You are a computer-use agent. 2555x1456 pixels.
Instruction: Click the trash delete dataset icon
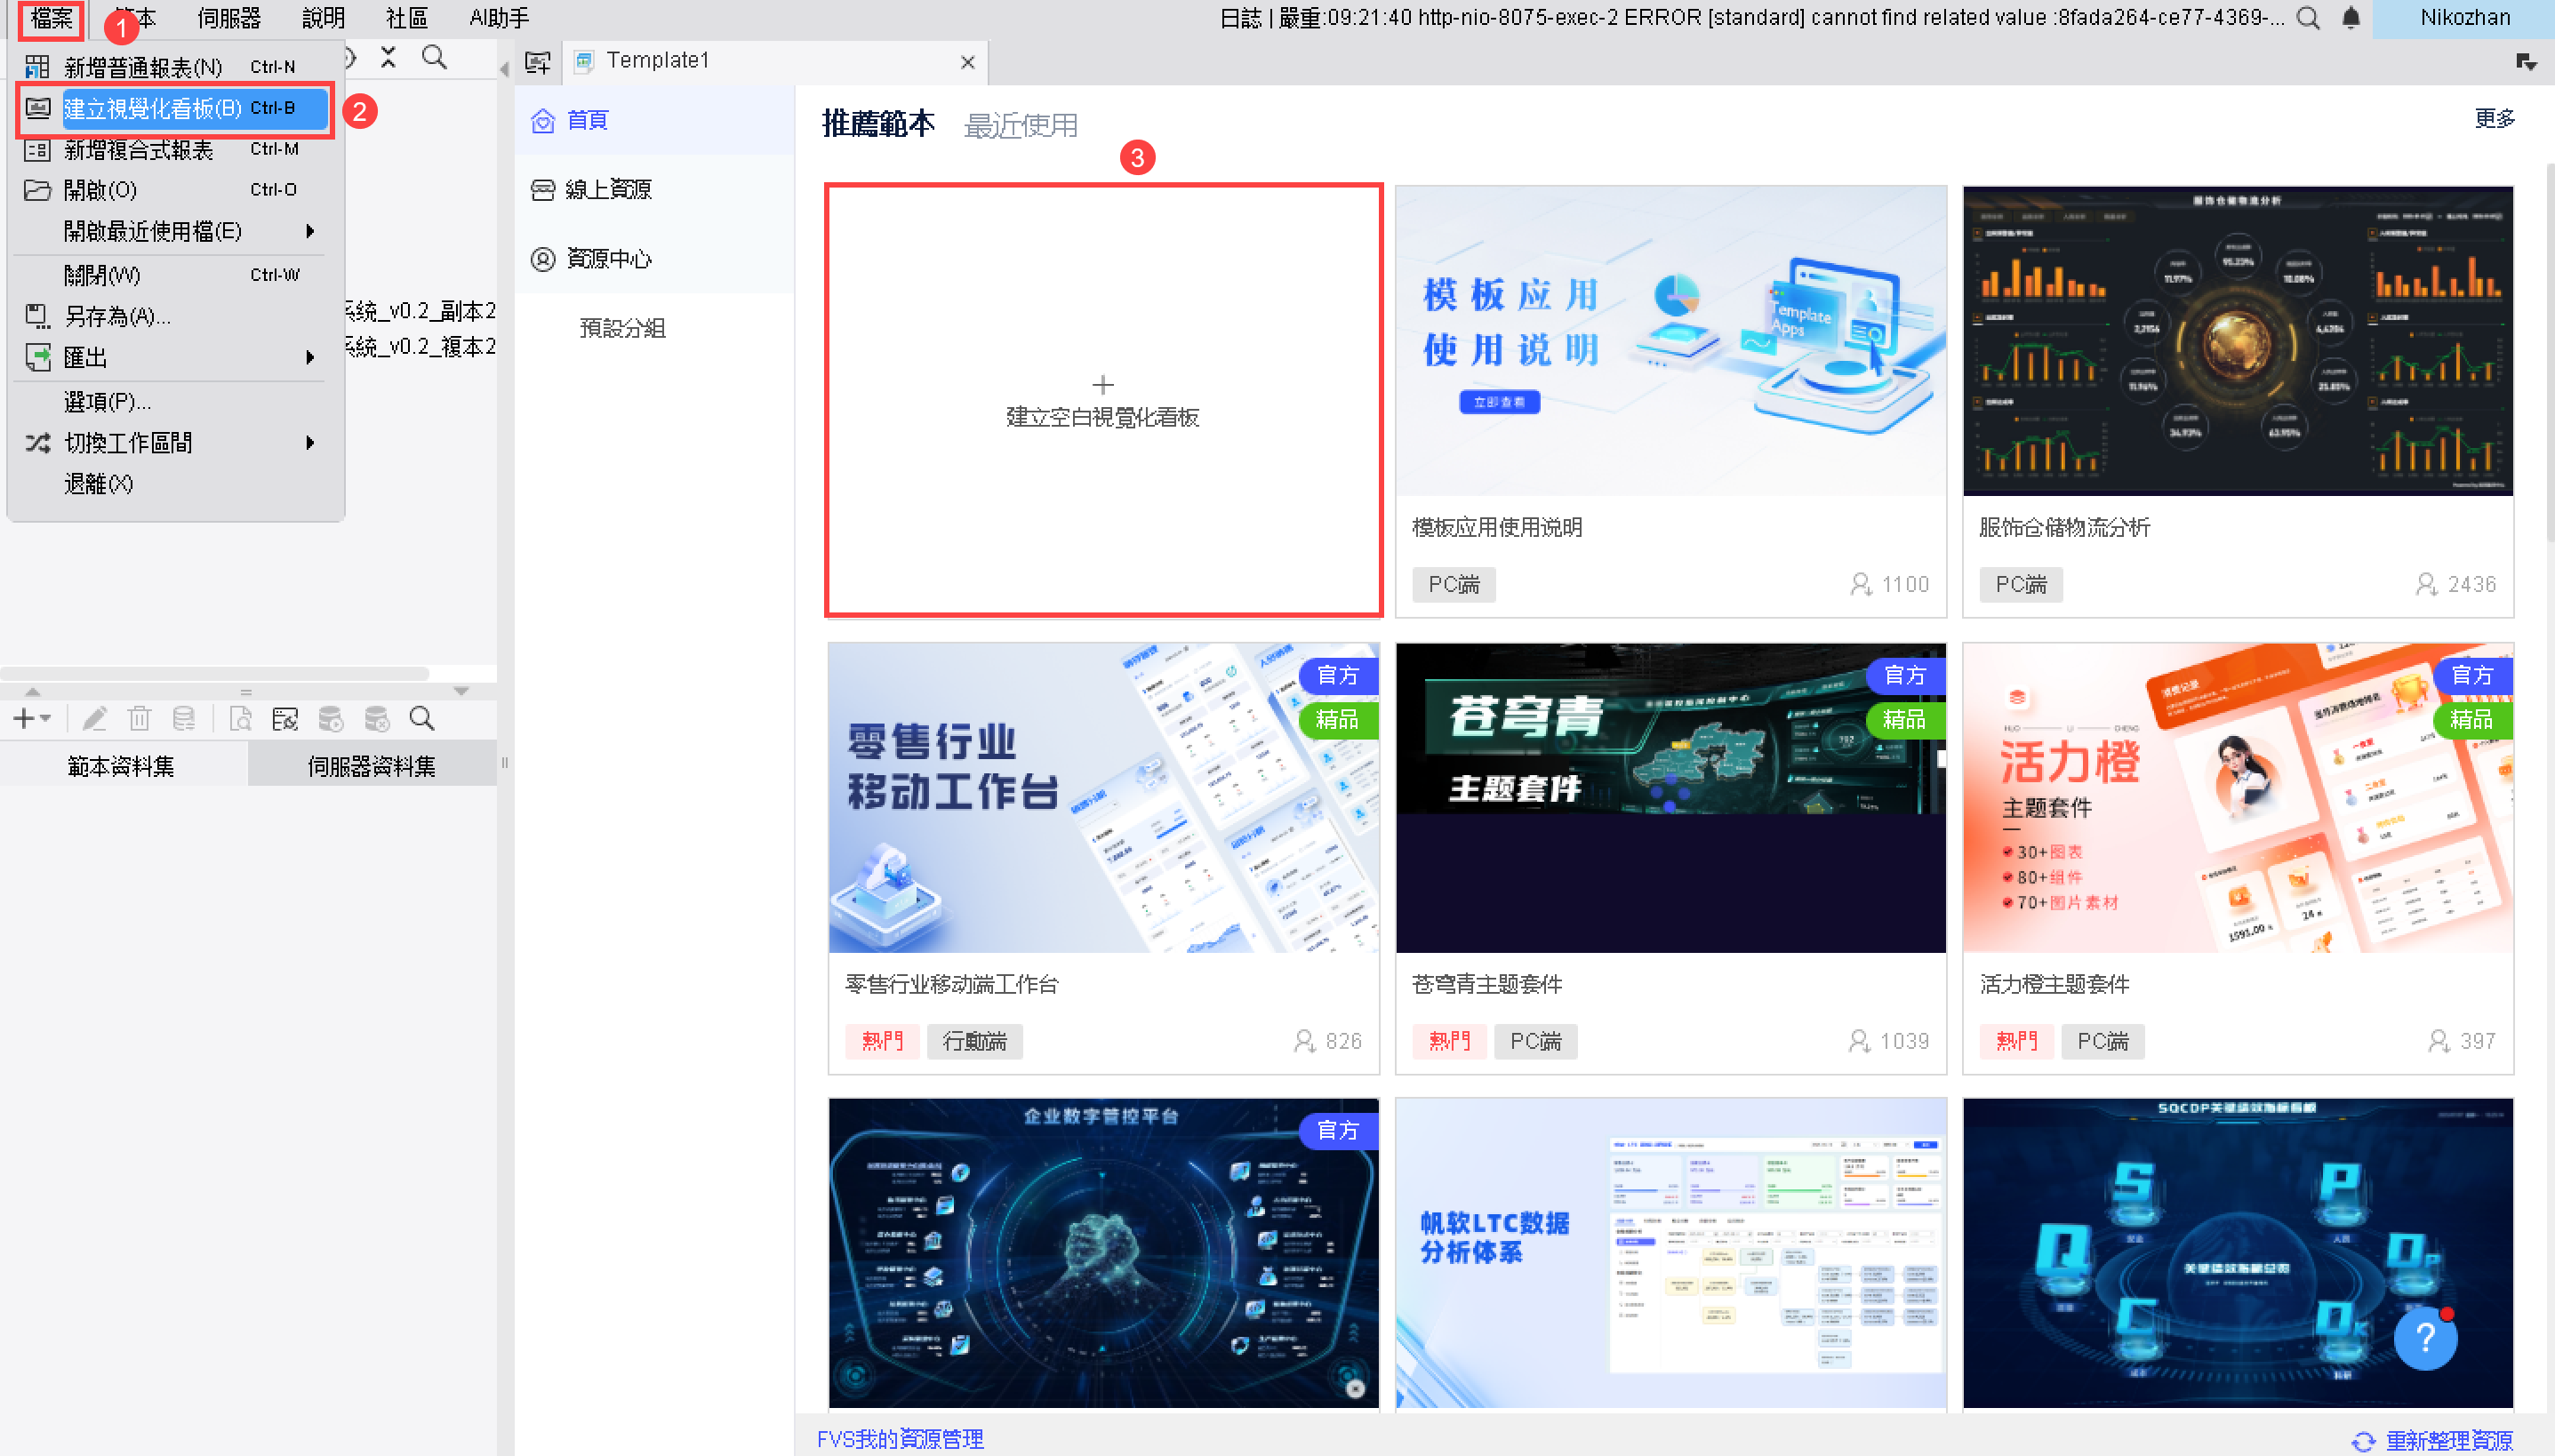tap(139, 718)
